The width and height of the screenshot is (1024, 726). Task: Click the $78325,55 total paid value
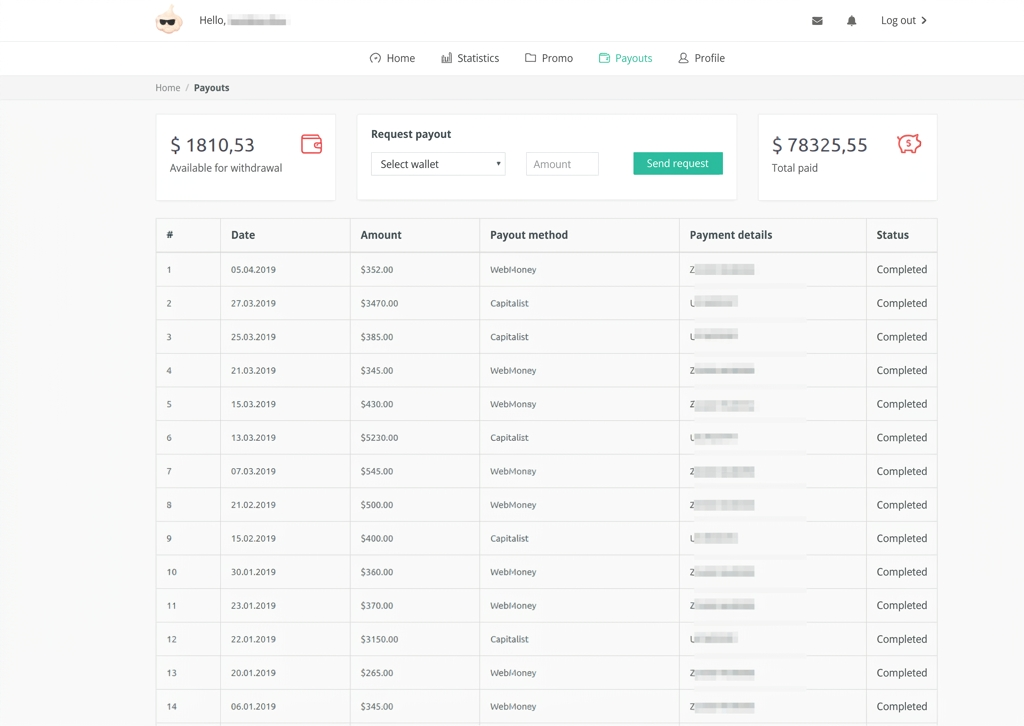(820, 144)
